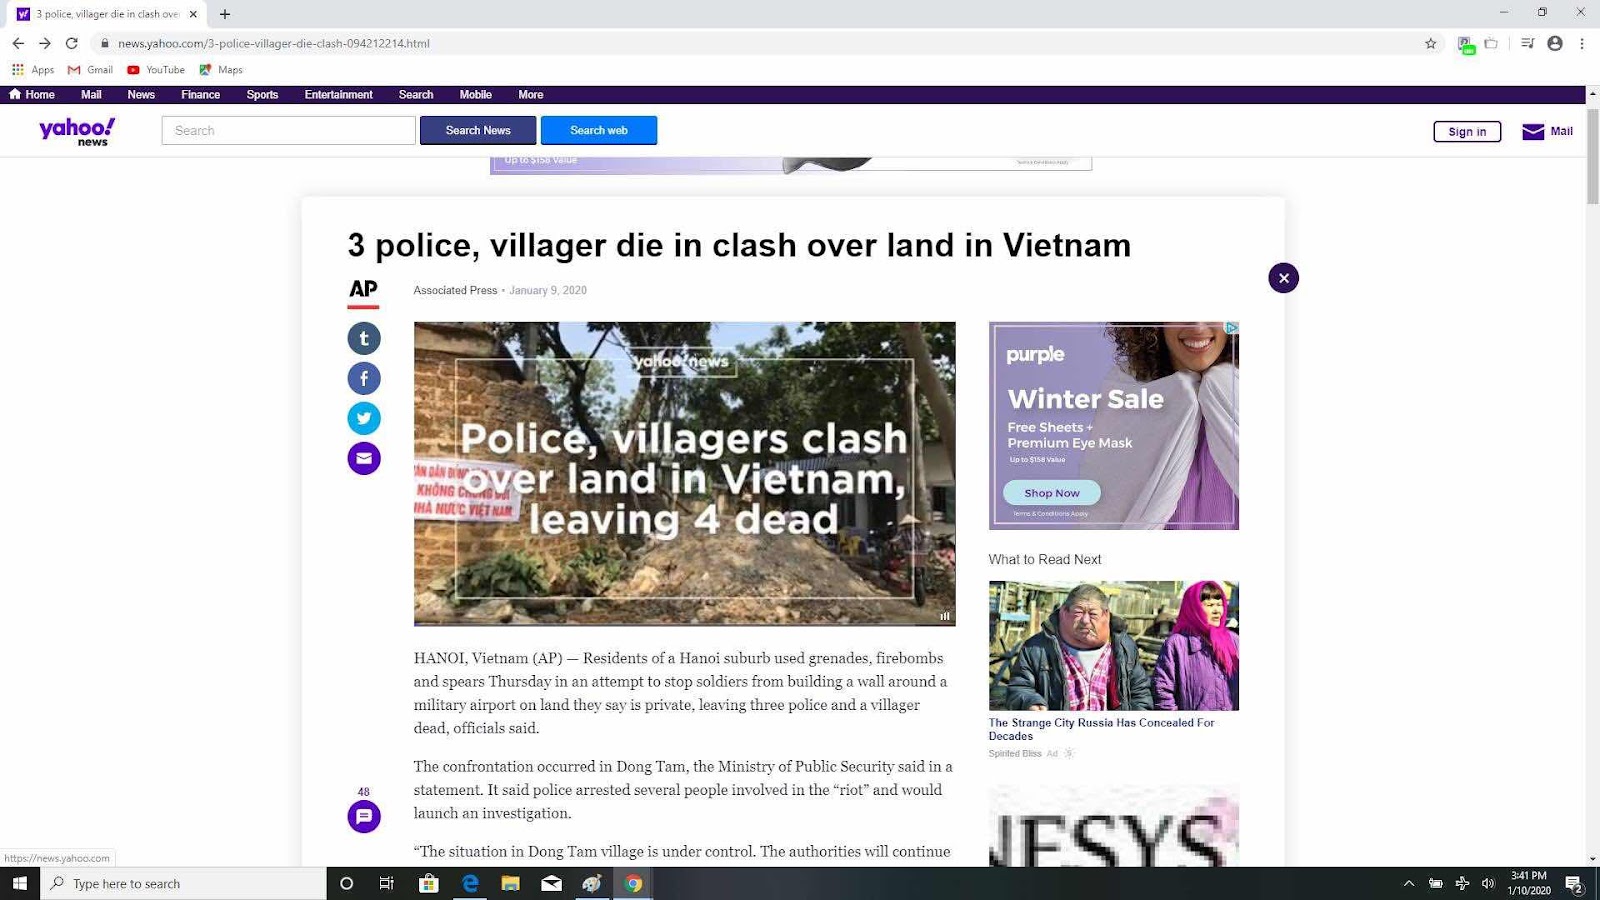Open the comments bubble icon
Screen dimensions: 1600x900
[364, 816]
